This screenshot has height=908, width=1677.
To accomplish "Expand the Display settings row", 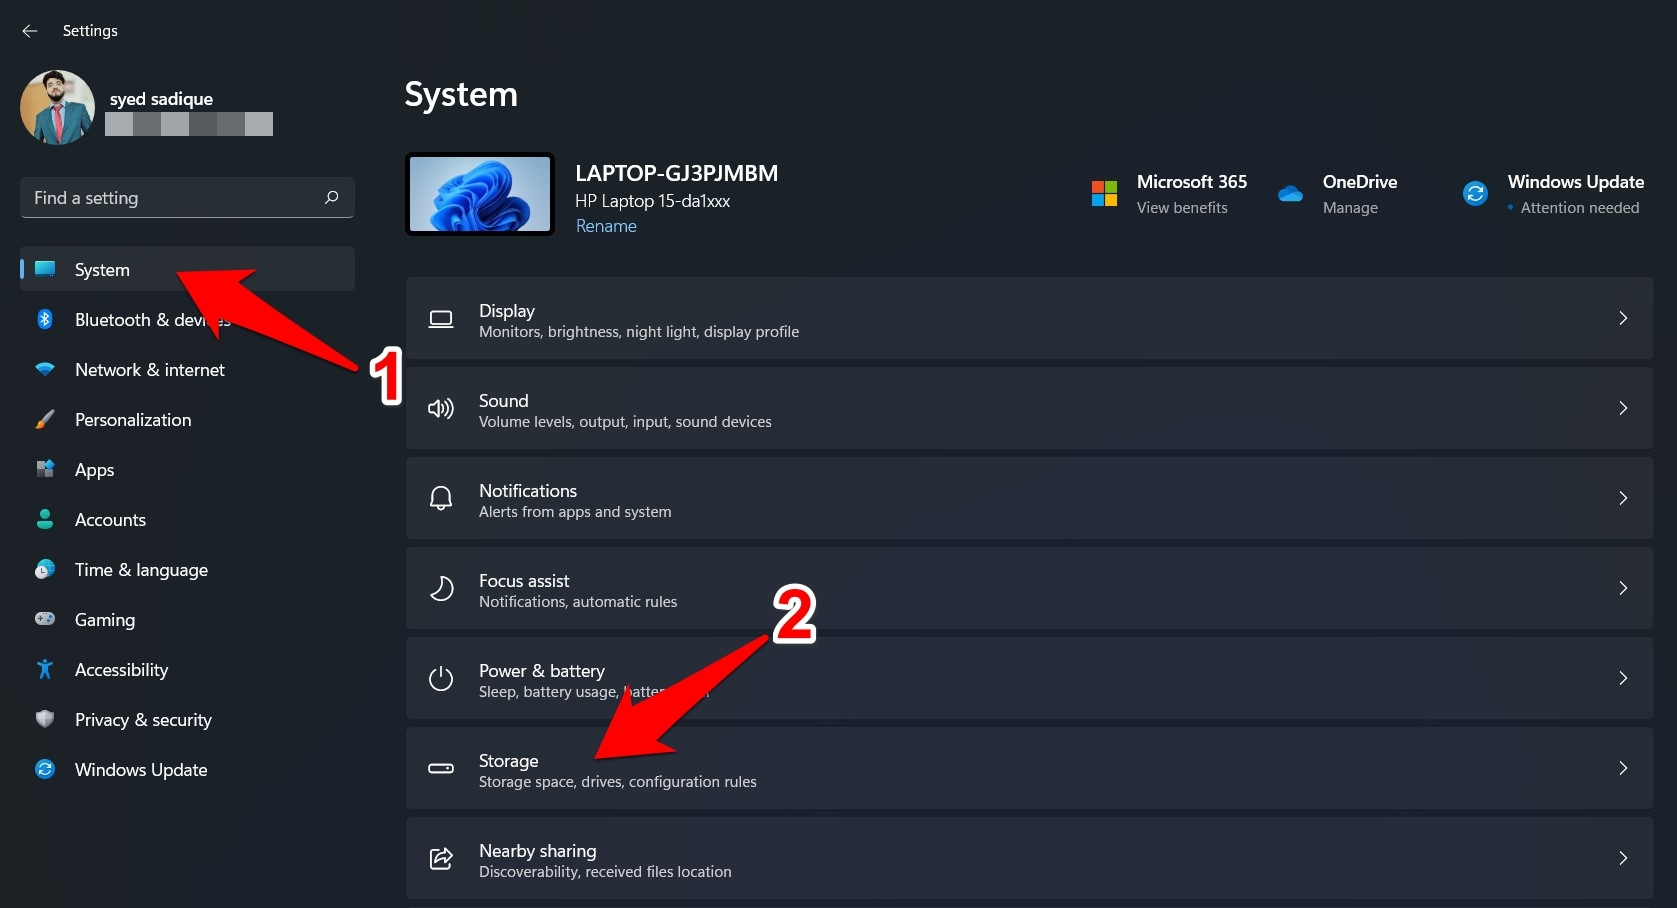I will coord(1030,318).
